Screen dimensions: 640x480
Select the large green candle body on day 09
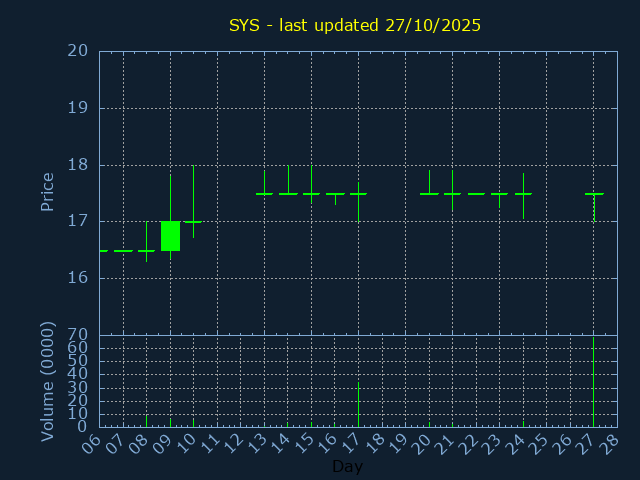coord(170,236)
